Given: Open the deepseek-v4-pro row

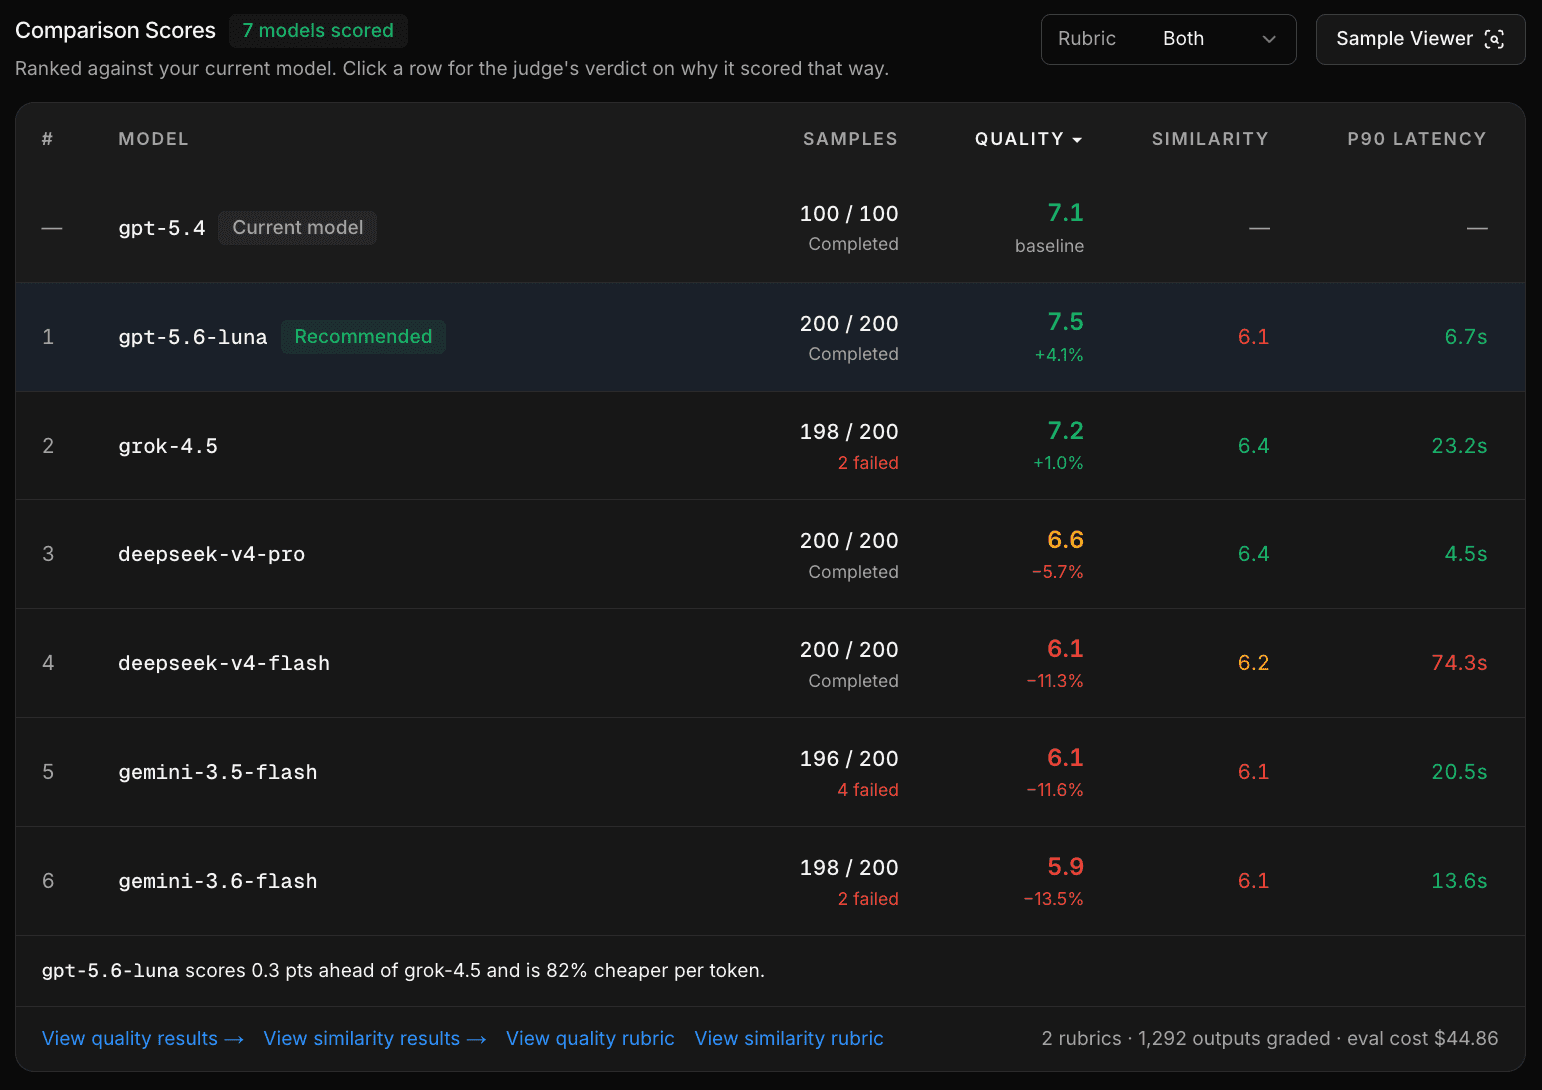Looking at the screenshot, I should tap(770, 554).
